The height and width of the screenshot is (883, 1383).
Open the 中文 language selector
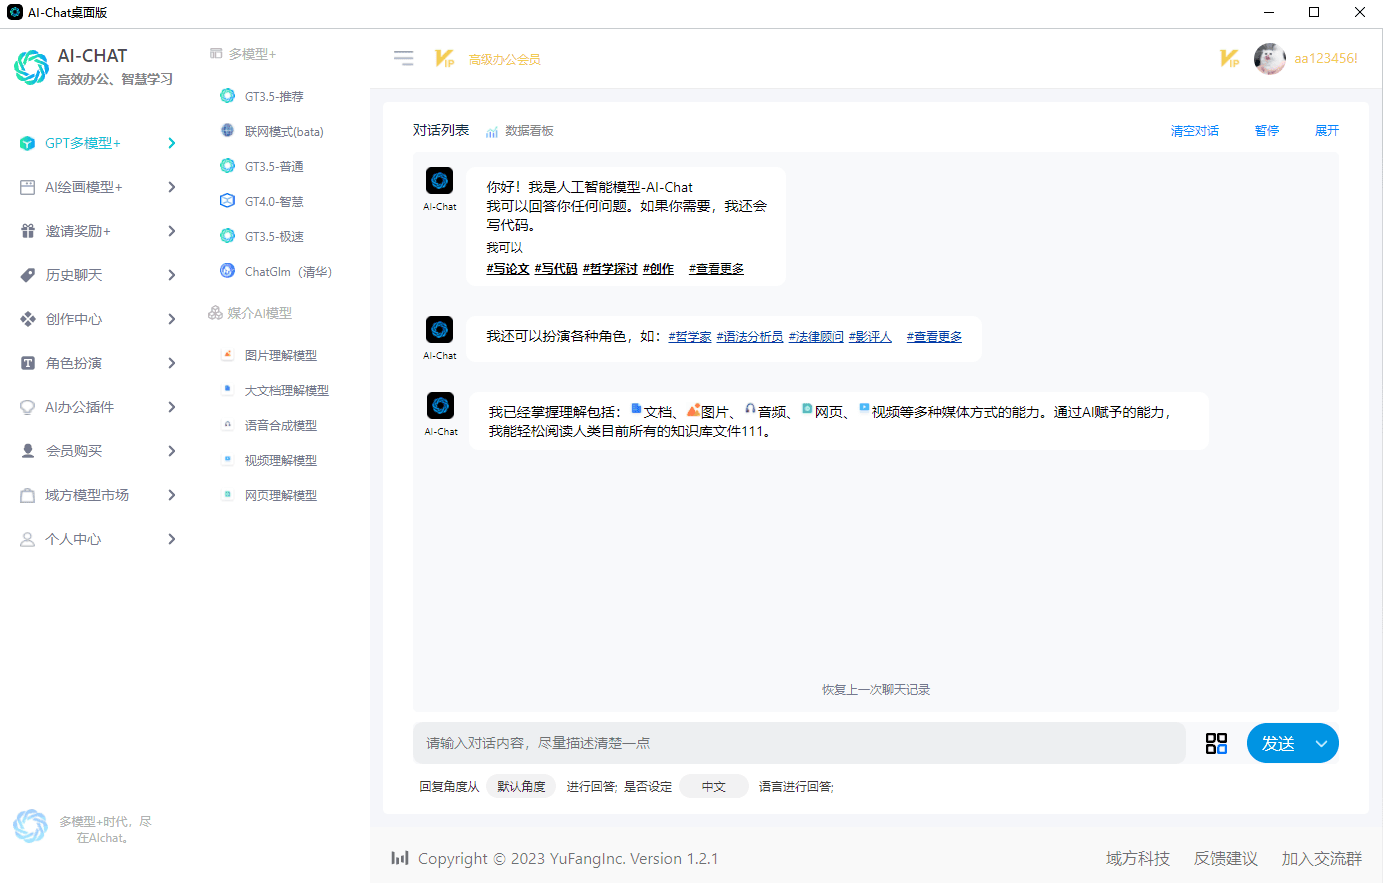pyautogui.click(x=714, y=787)
